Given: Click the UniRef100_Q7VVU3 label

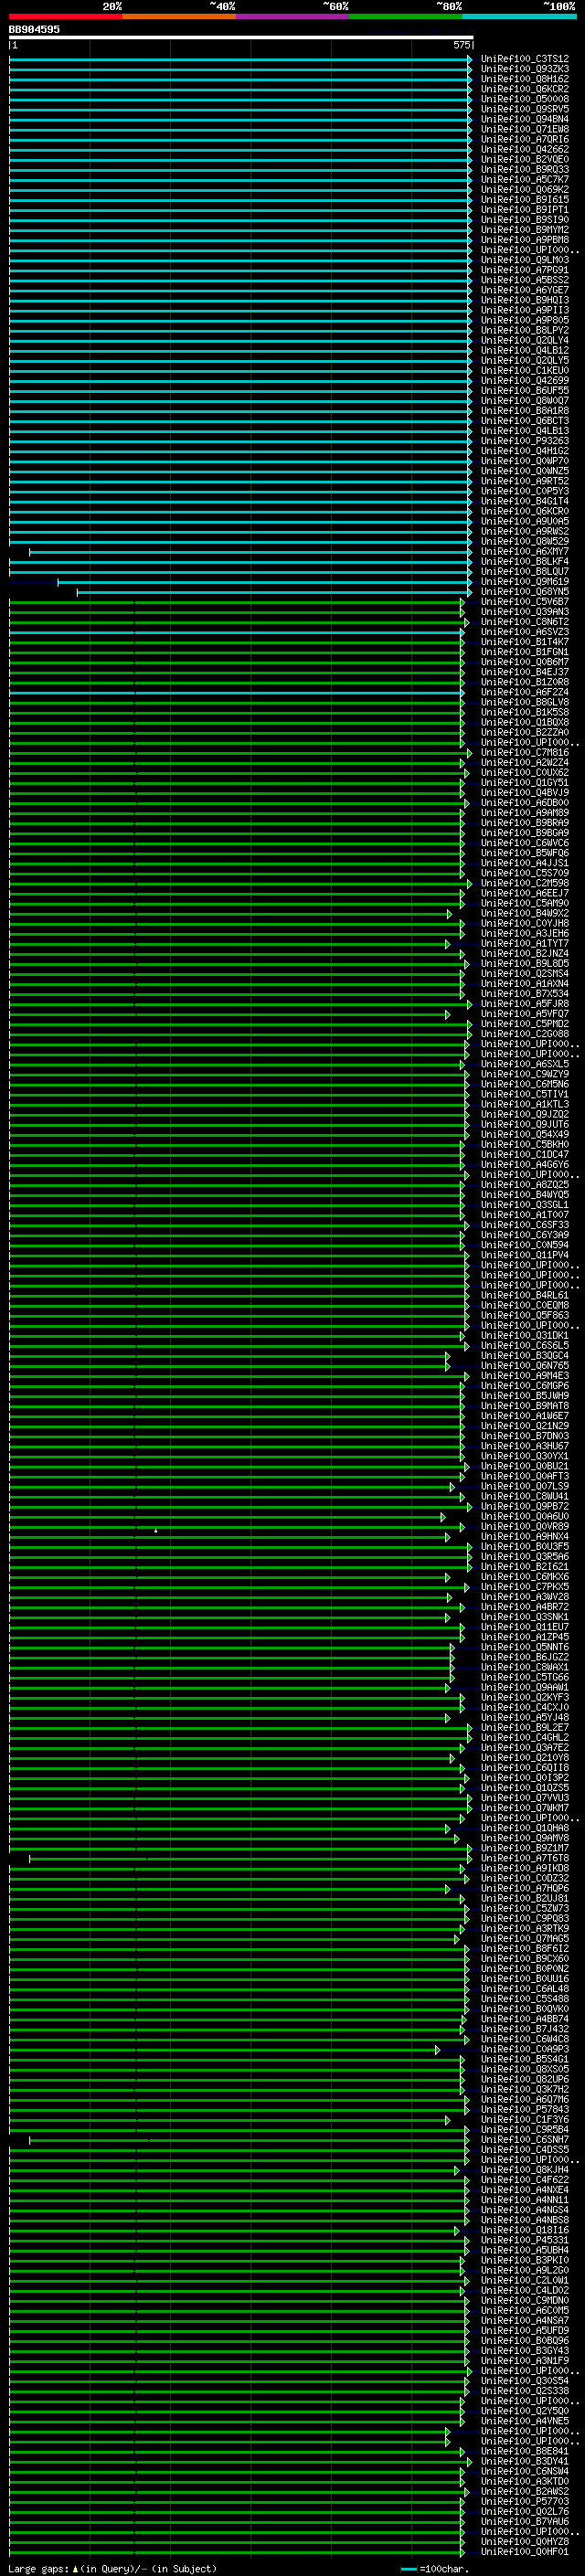Looking at the screenshot, I should pyautogui.click(x=524, y=1798).
